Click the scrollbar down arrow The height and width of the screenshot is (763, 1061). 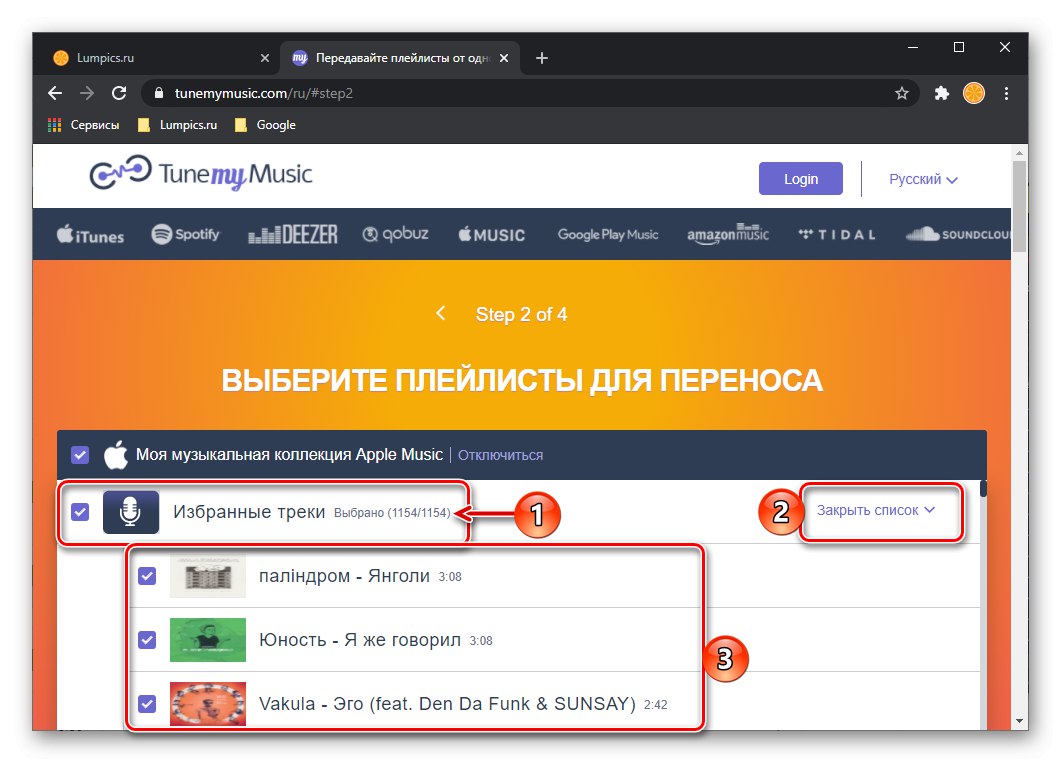coord(1020,722)
